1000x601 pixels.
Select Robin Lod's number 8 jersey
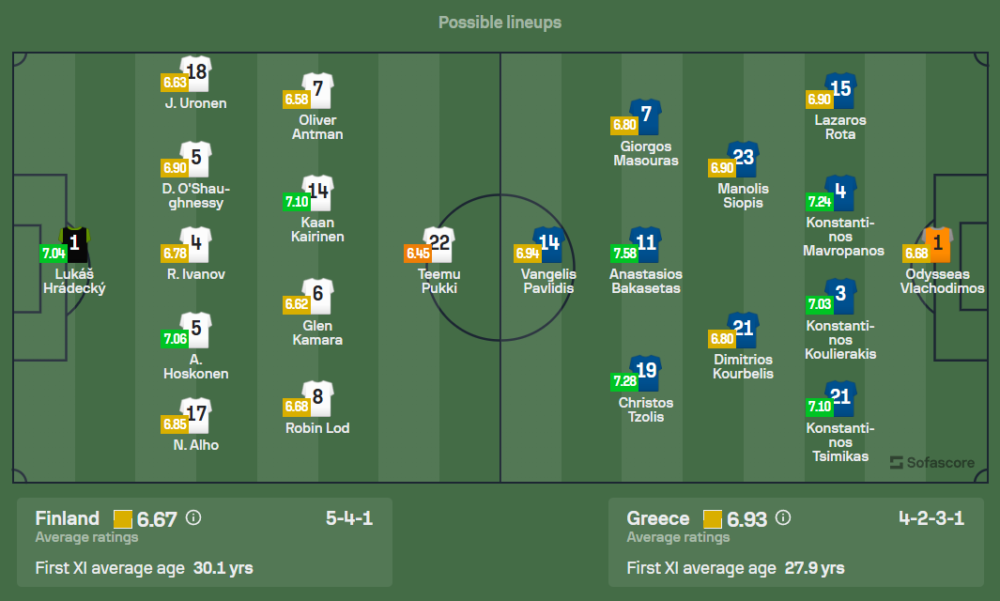click(318, 397)
